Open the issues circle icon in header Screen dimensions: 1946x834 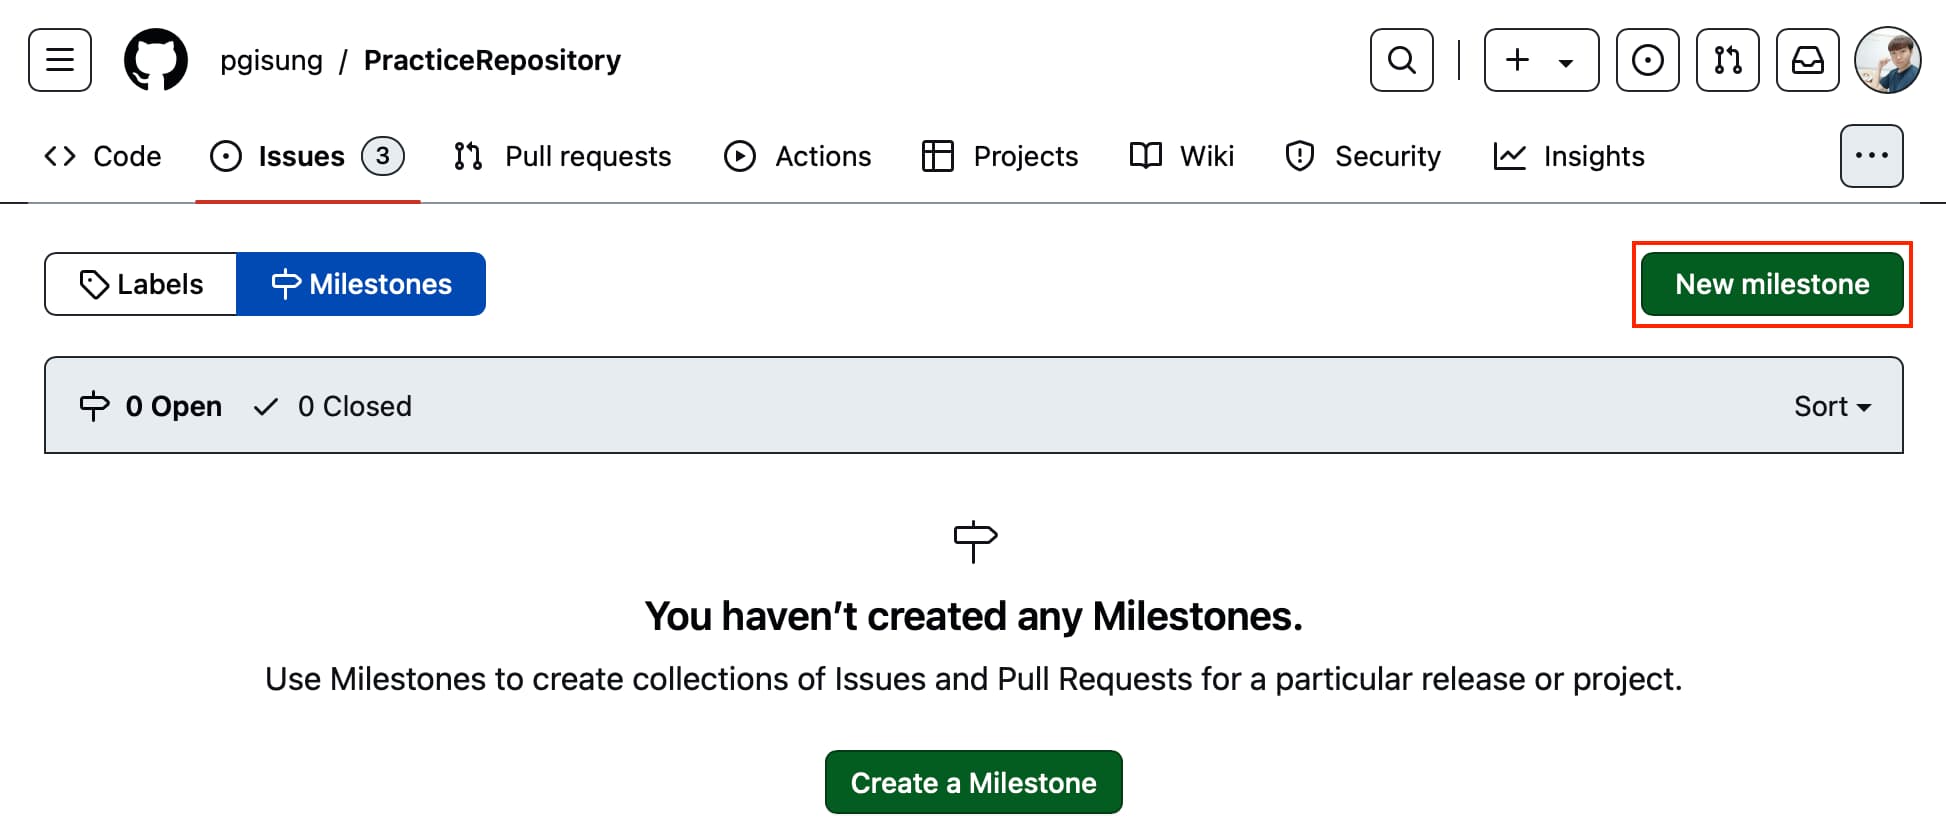pyautogui.click(x=1648, y=60)
